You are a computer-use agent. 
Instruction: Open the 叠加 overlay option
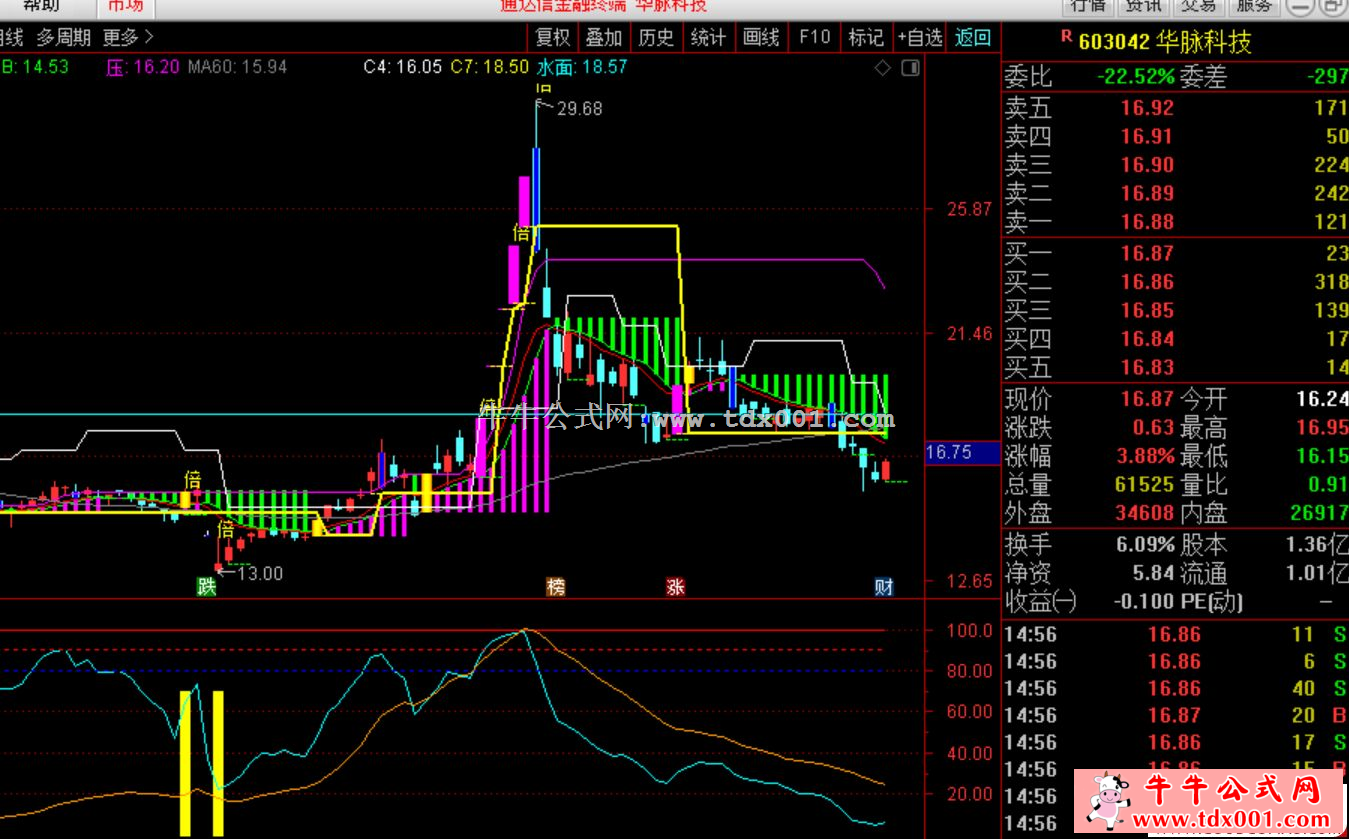tap(604, 38)
